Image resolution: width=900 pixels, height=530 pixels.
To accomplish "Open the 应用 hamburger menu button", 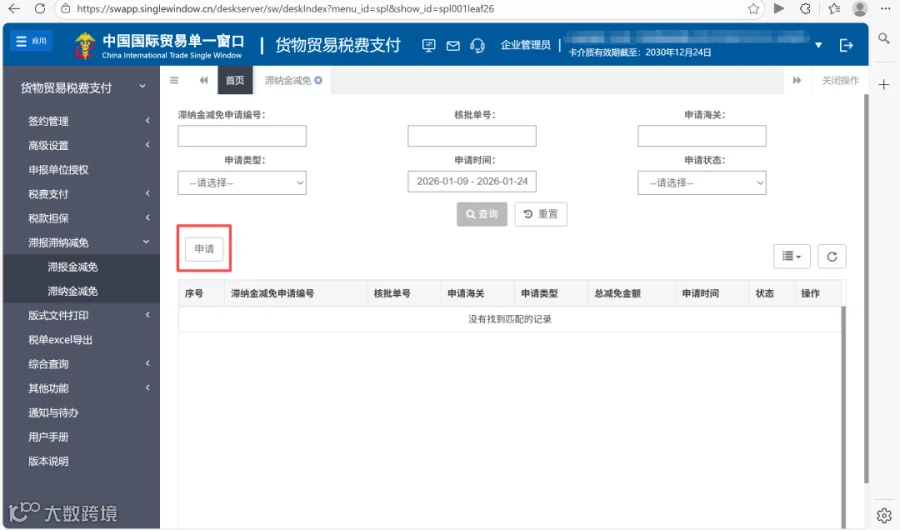I will (x=32, y=41).
